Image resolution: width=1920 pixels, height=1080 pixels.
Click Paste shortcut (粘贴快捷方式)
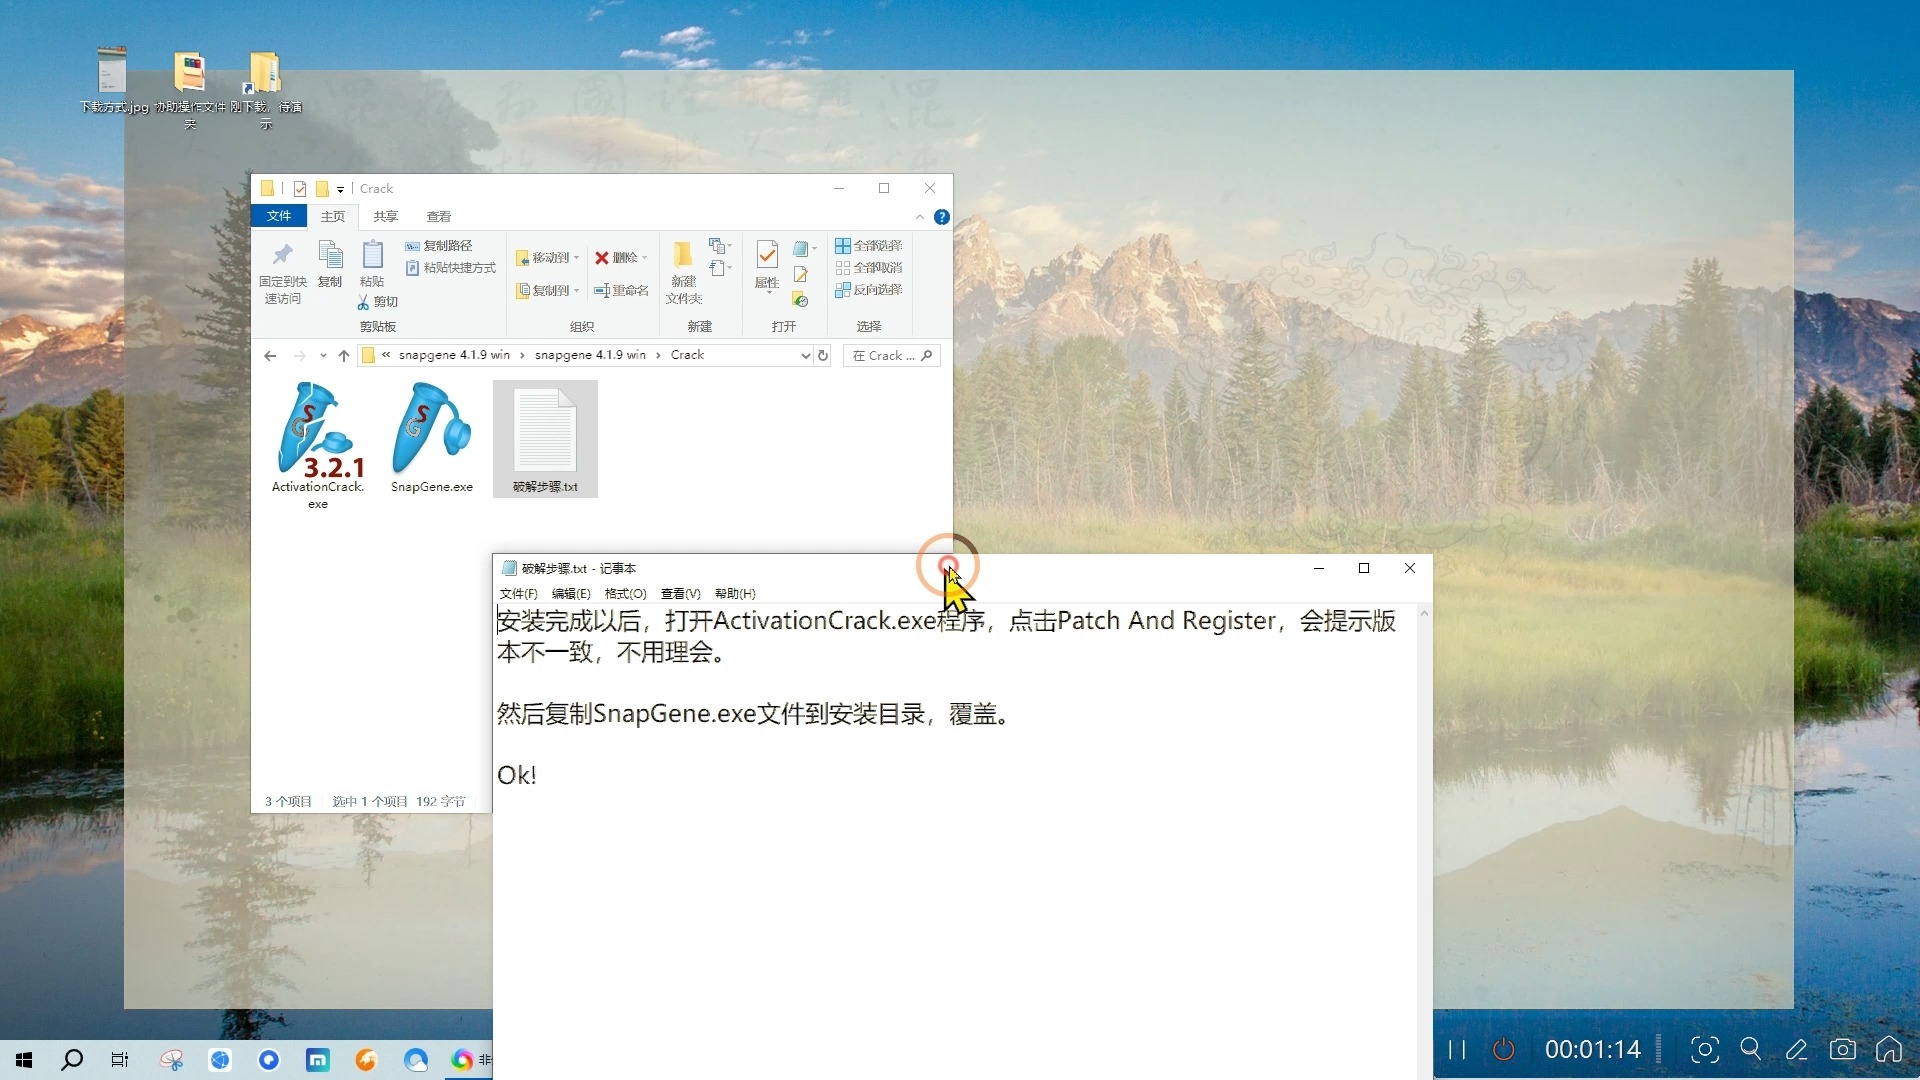[450, 268]
